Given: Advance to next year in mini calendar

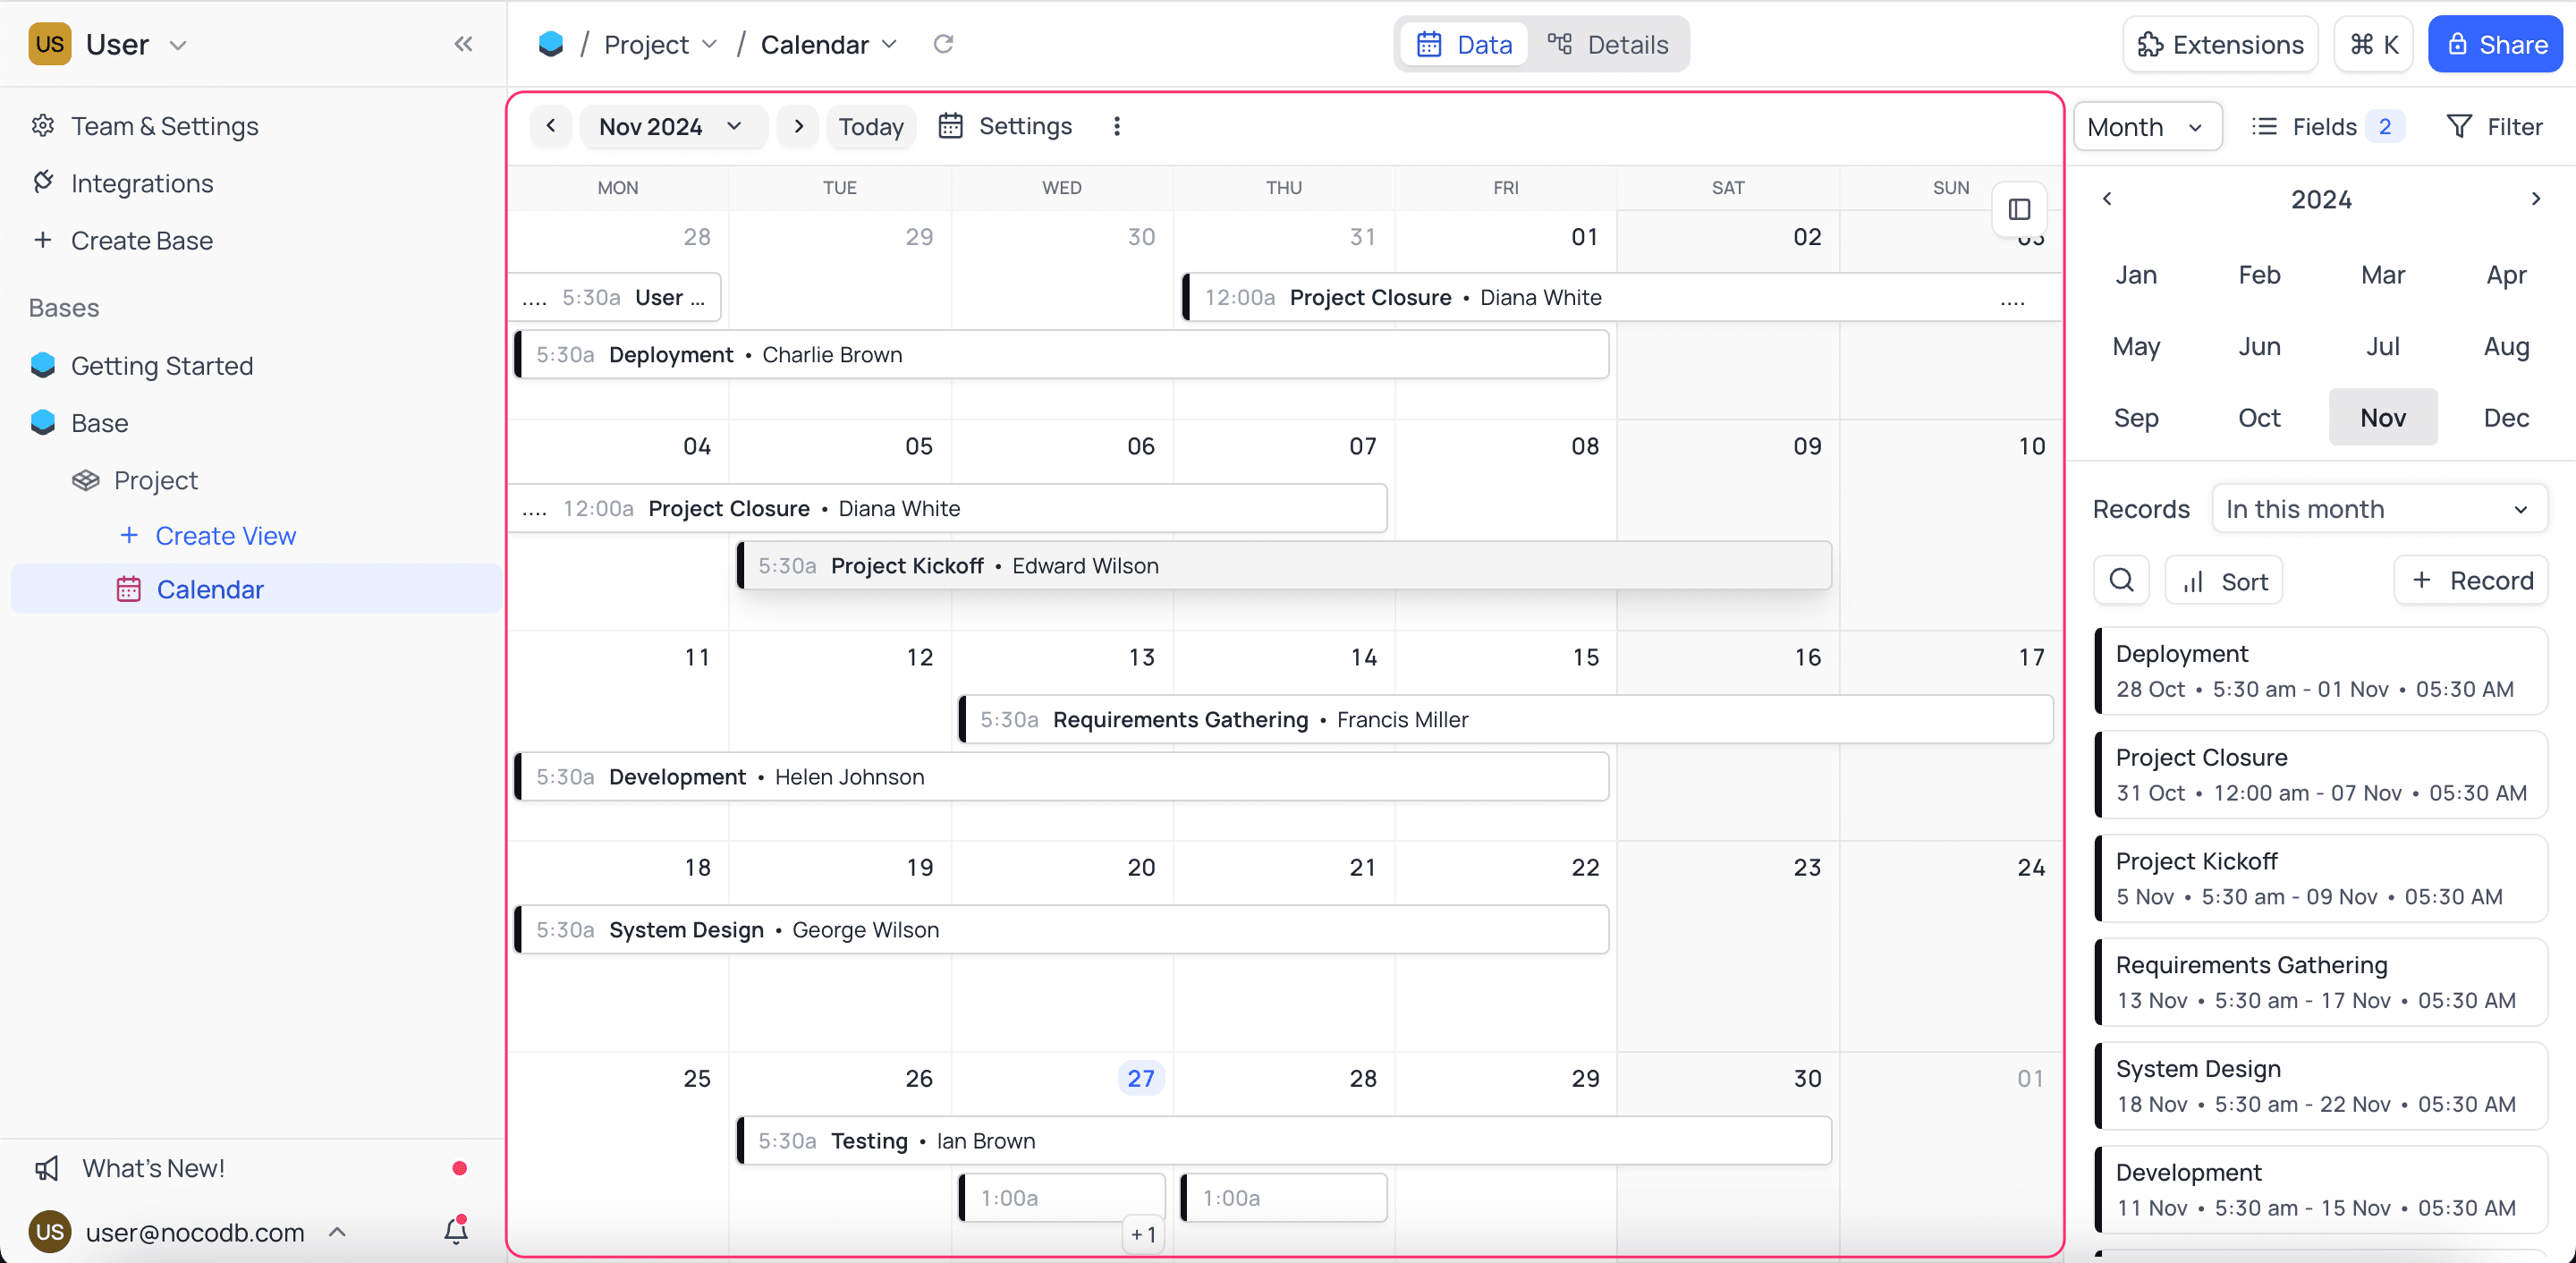Looking at the screenshot, I should [x=2535, y=199].
